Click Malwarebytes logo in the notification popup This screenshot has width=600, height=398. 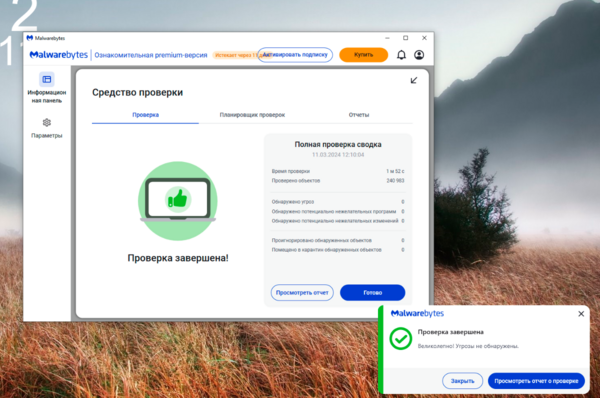click(x=417, y=314)
